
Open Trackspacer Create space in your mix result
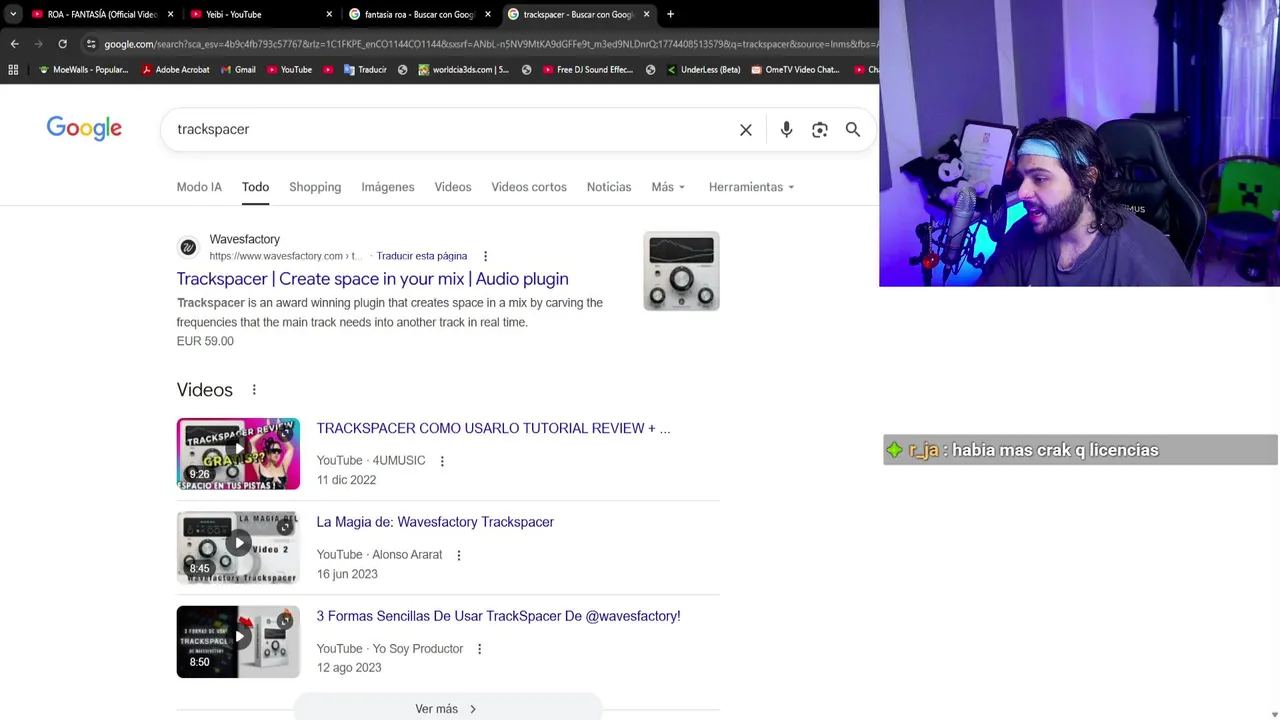point(372,279)
